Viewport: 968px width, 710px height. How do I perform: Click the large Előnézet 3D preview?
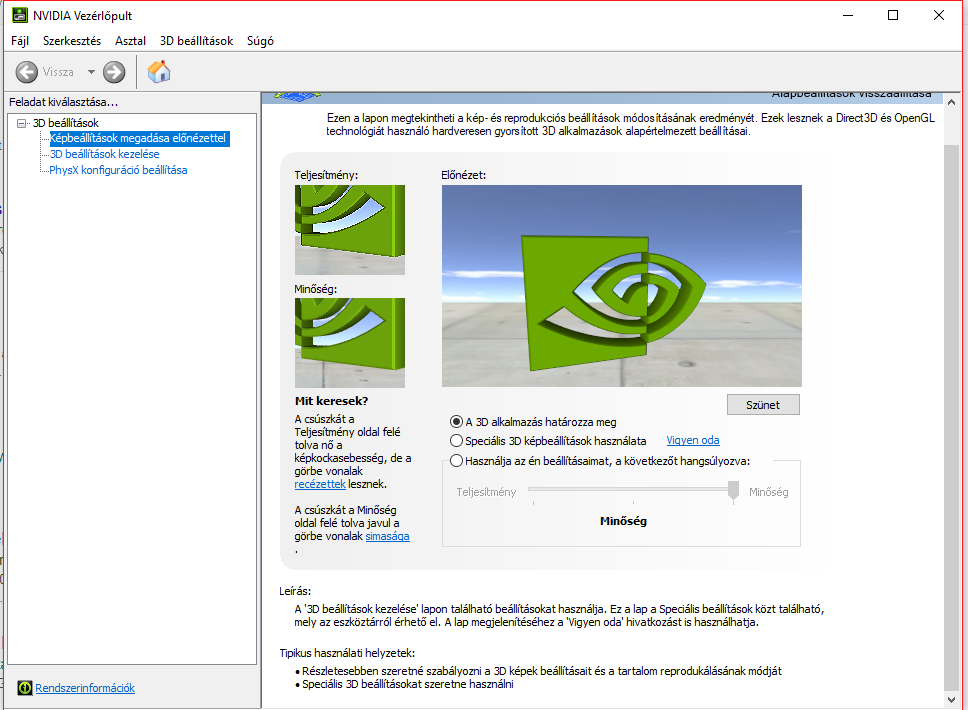622,286
